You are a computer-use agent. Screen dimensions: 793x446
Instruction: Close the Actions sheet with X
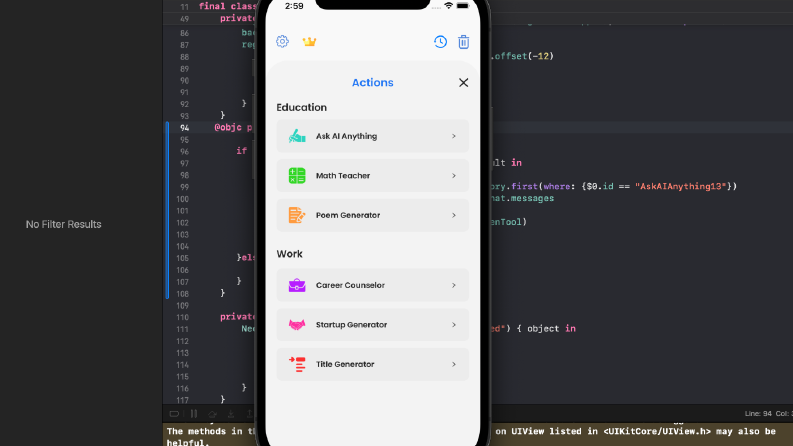[463, 82]
